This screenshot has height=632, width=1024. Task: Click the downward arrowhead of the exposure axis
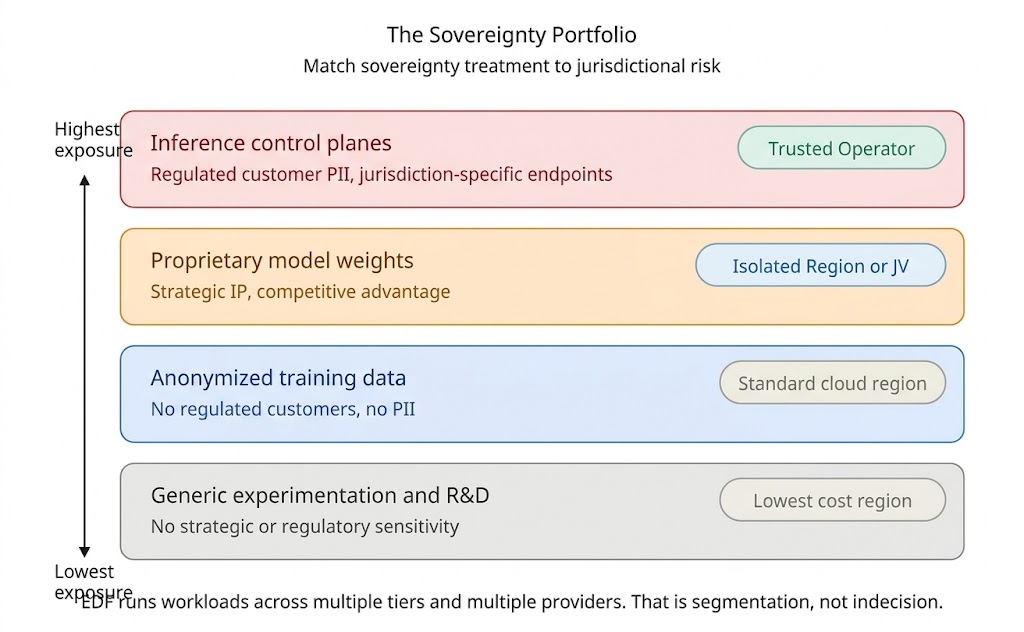85,551
